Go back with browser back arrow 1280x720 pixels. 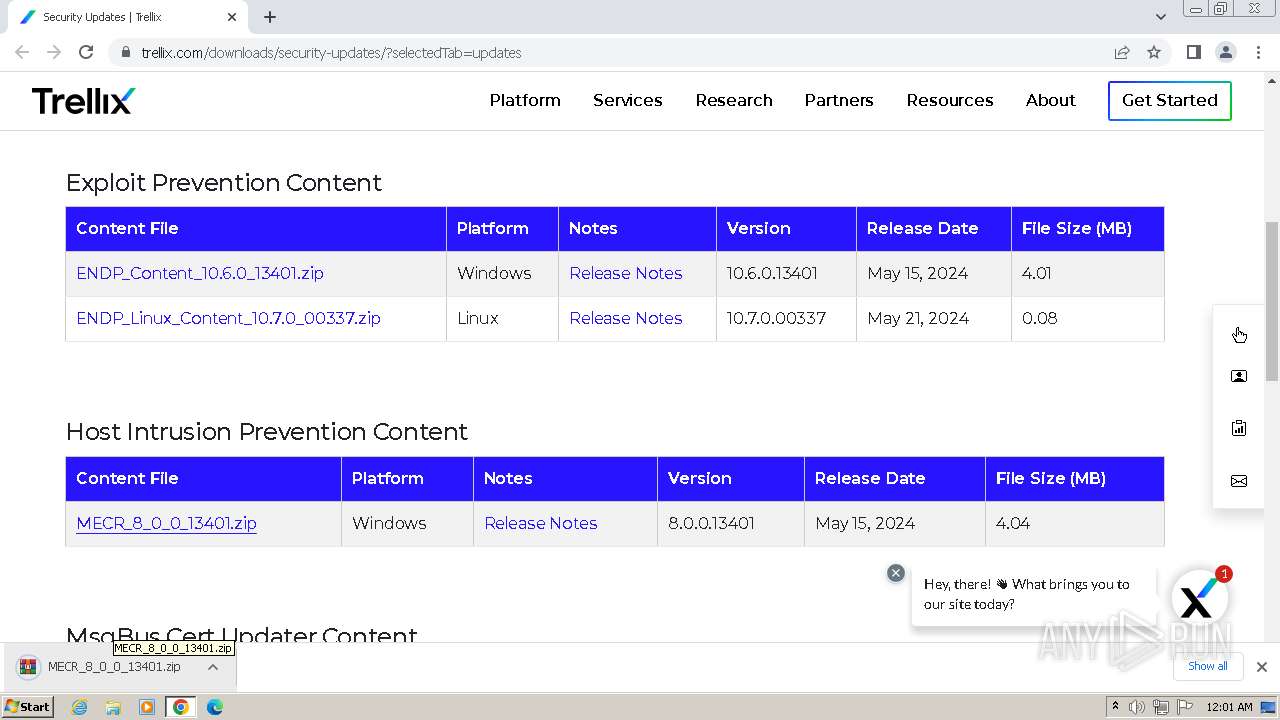click(x=22, y=52)
